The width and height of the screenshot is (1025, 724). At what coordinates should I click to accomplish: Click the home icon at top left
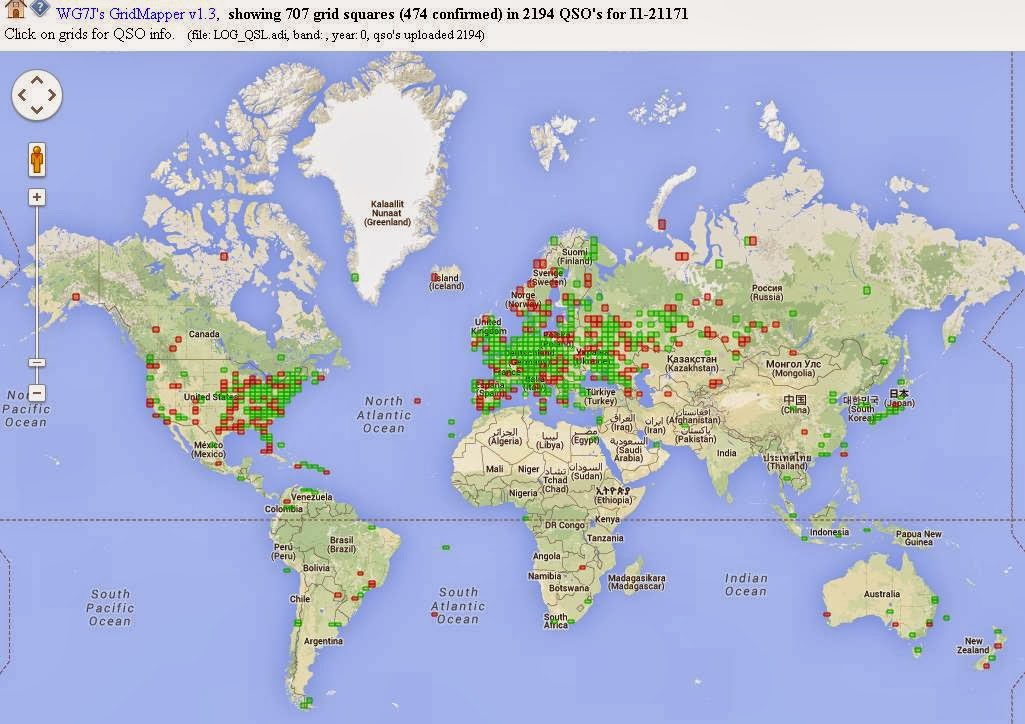pos(14,7)
